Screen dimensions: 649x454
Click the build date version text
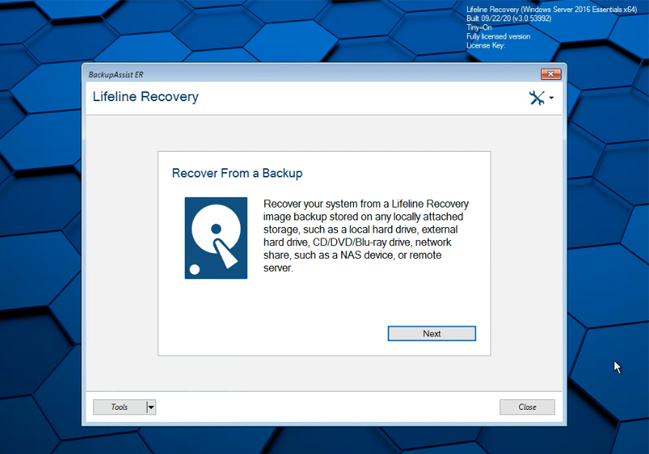tap(509, 18)
